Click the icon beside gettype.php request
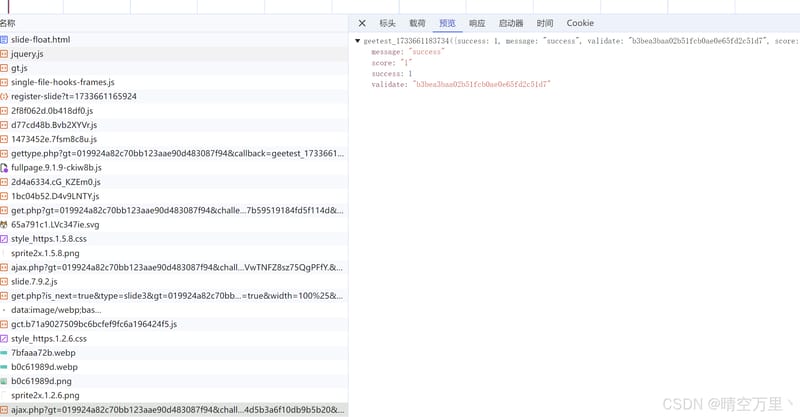800x417 pixels. click(x=4, y=153)
